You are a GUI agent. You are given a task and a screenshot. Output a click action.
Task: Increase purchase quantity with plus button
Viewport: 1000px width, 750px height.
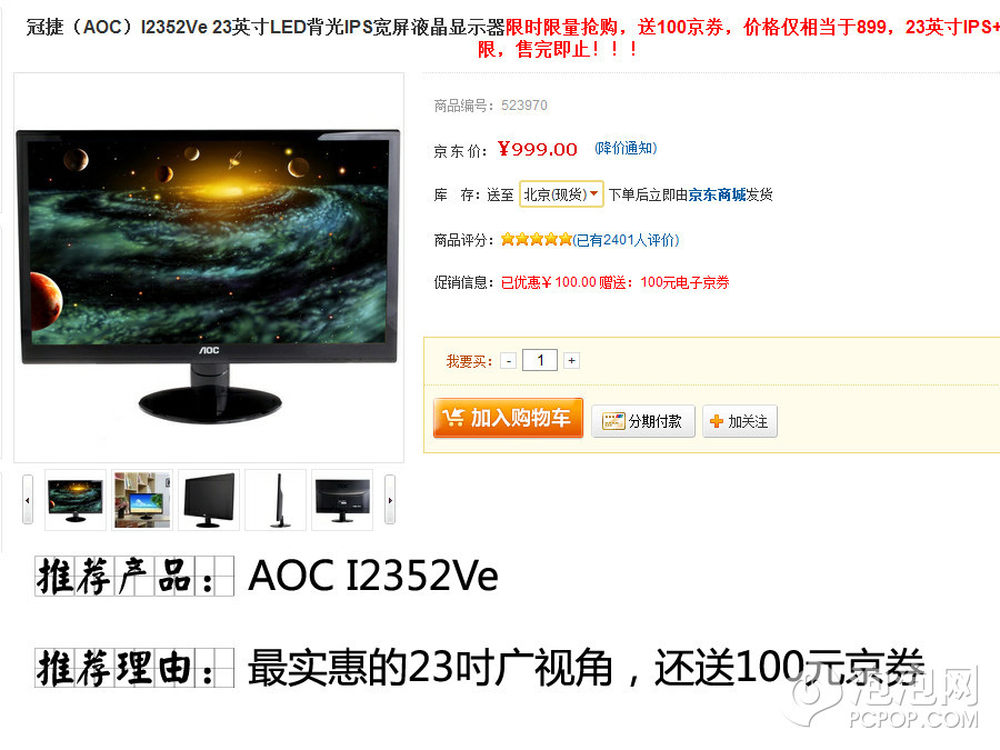pyautogui.click(x=571, y=360)
